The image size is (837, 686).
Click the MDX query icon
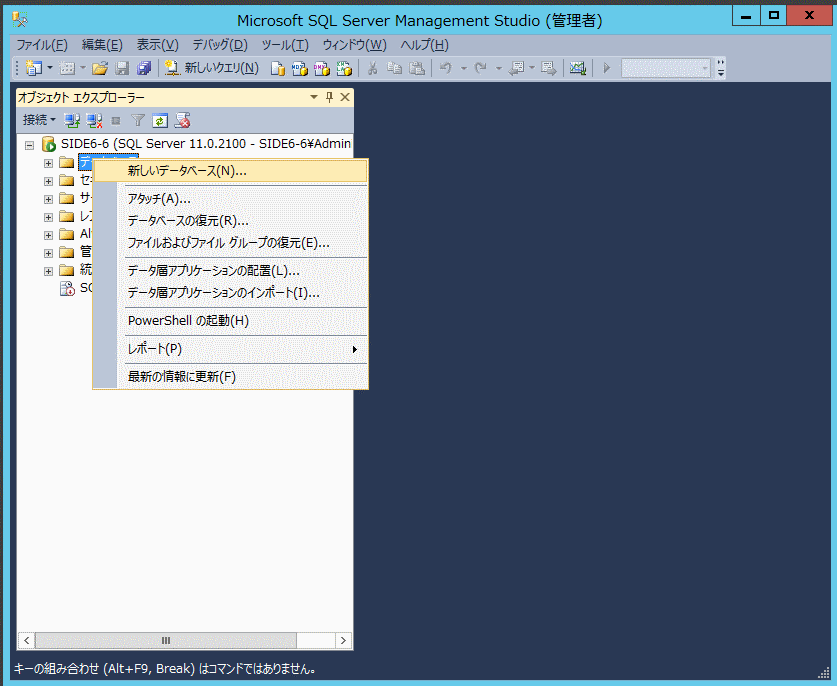click(x=299, y=68)
